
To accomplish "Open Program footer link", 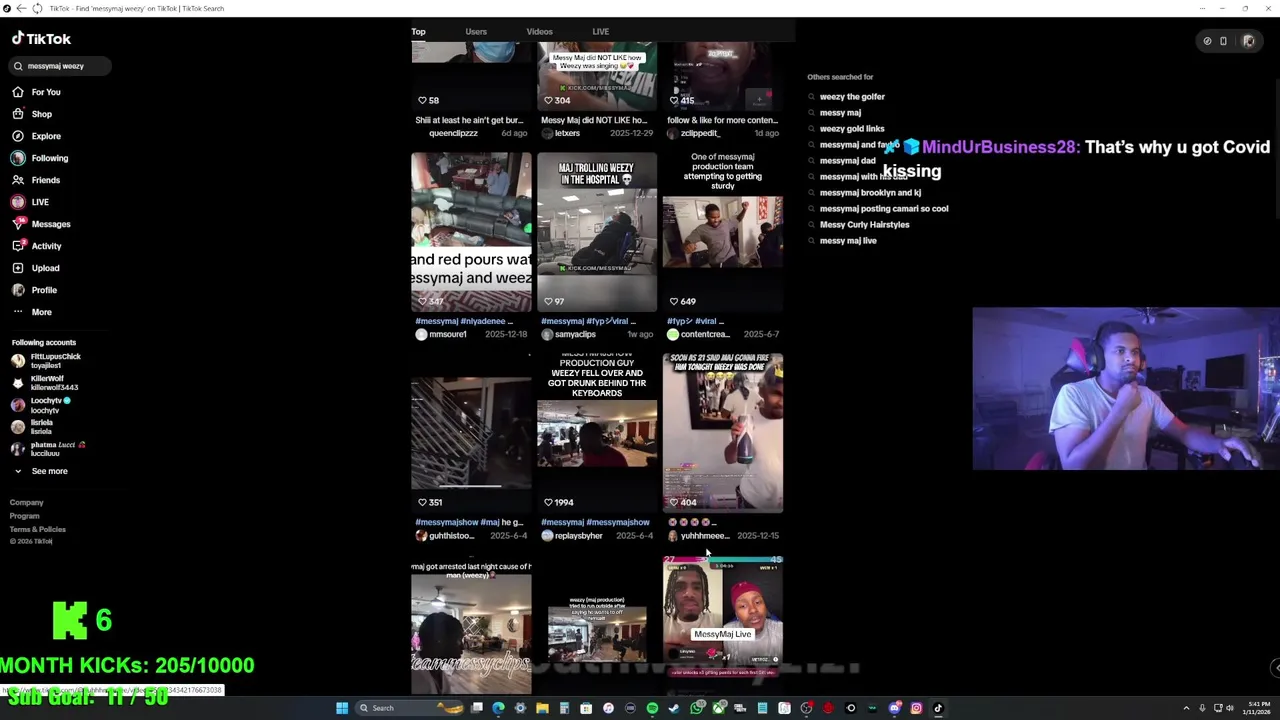I will (25, 516).
